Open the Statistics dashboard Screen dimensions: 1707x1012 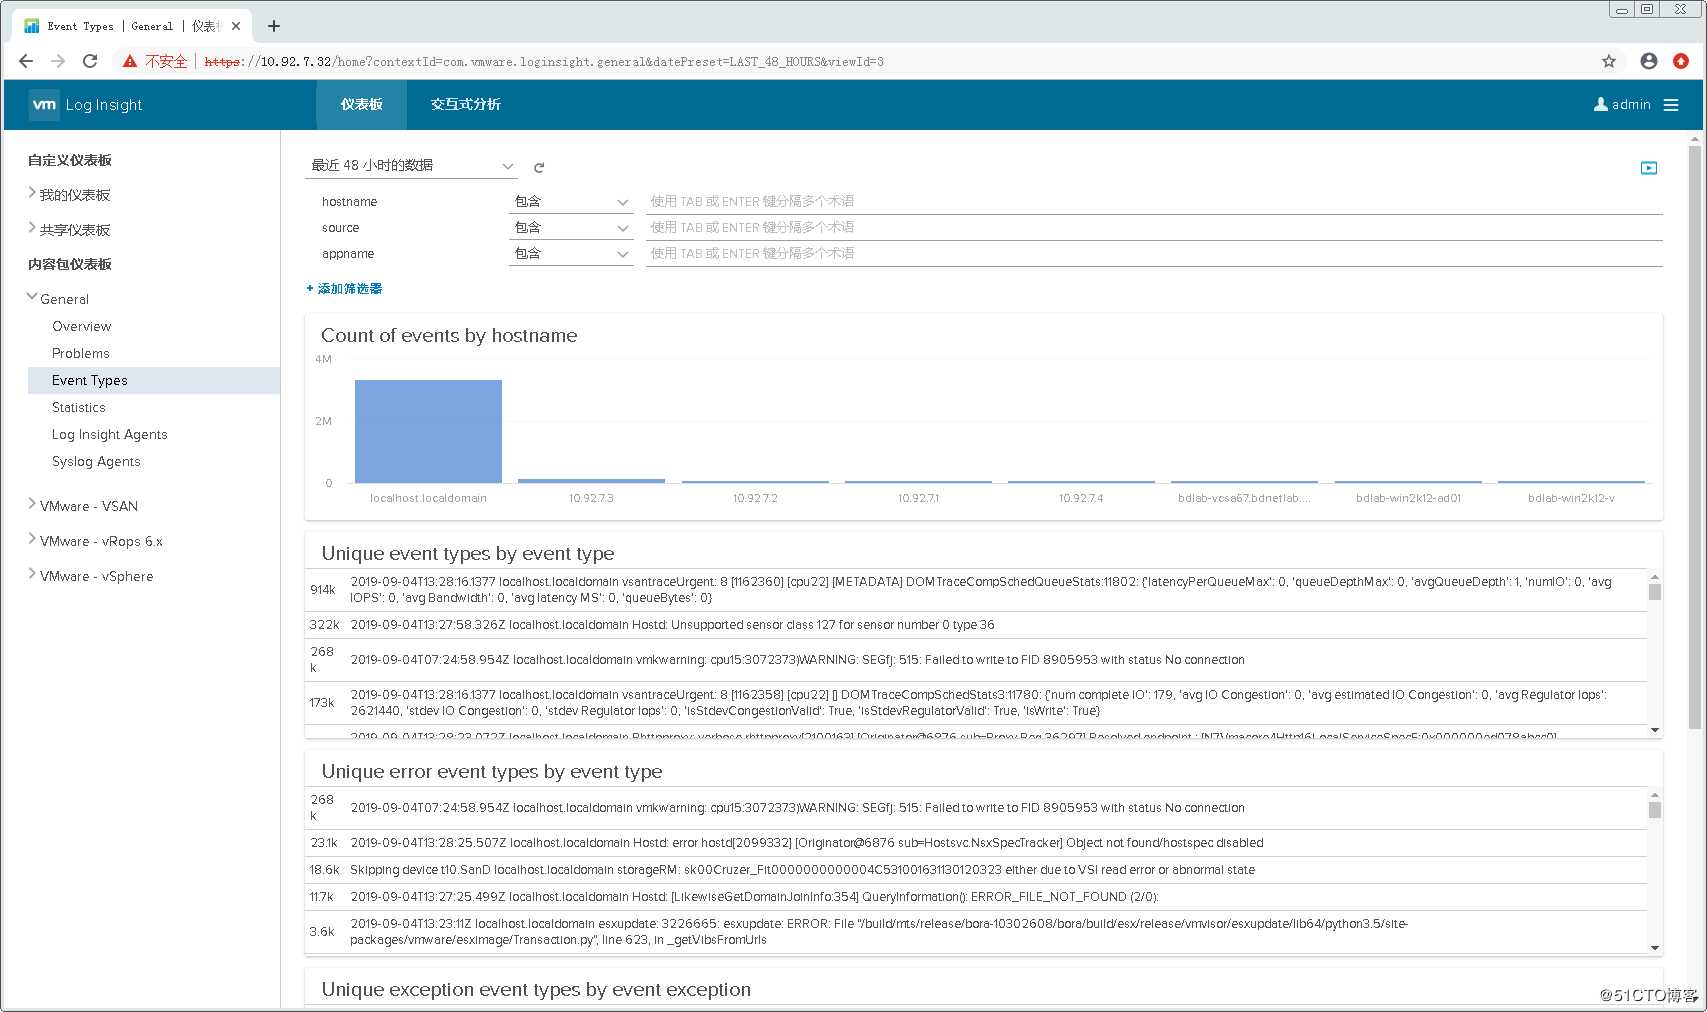click(x=79, y=407)
